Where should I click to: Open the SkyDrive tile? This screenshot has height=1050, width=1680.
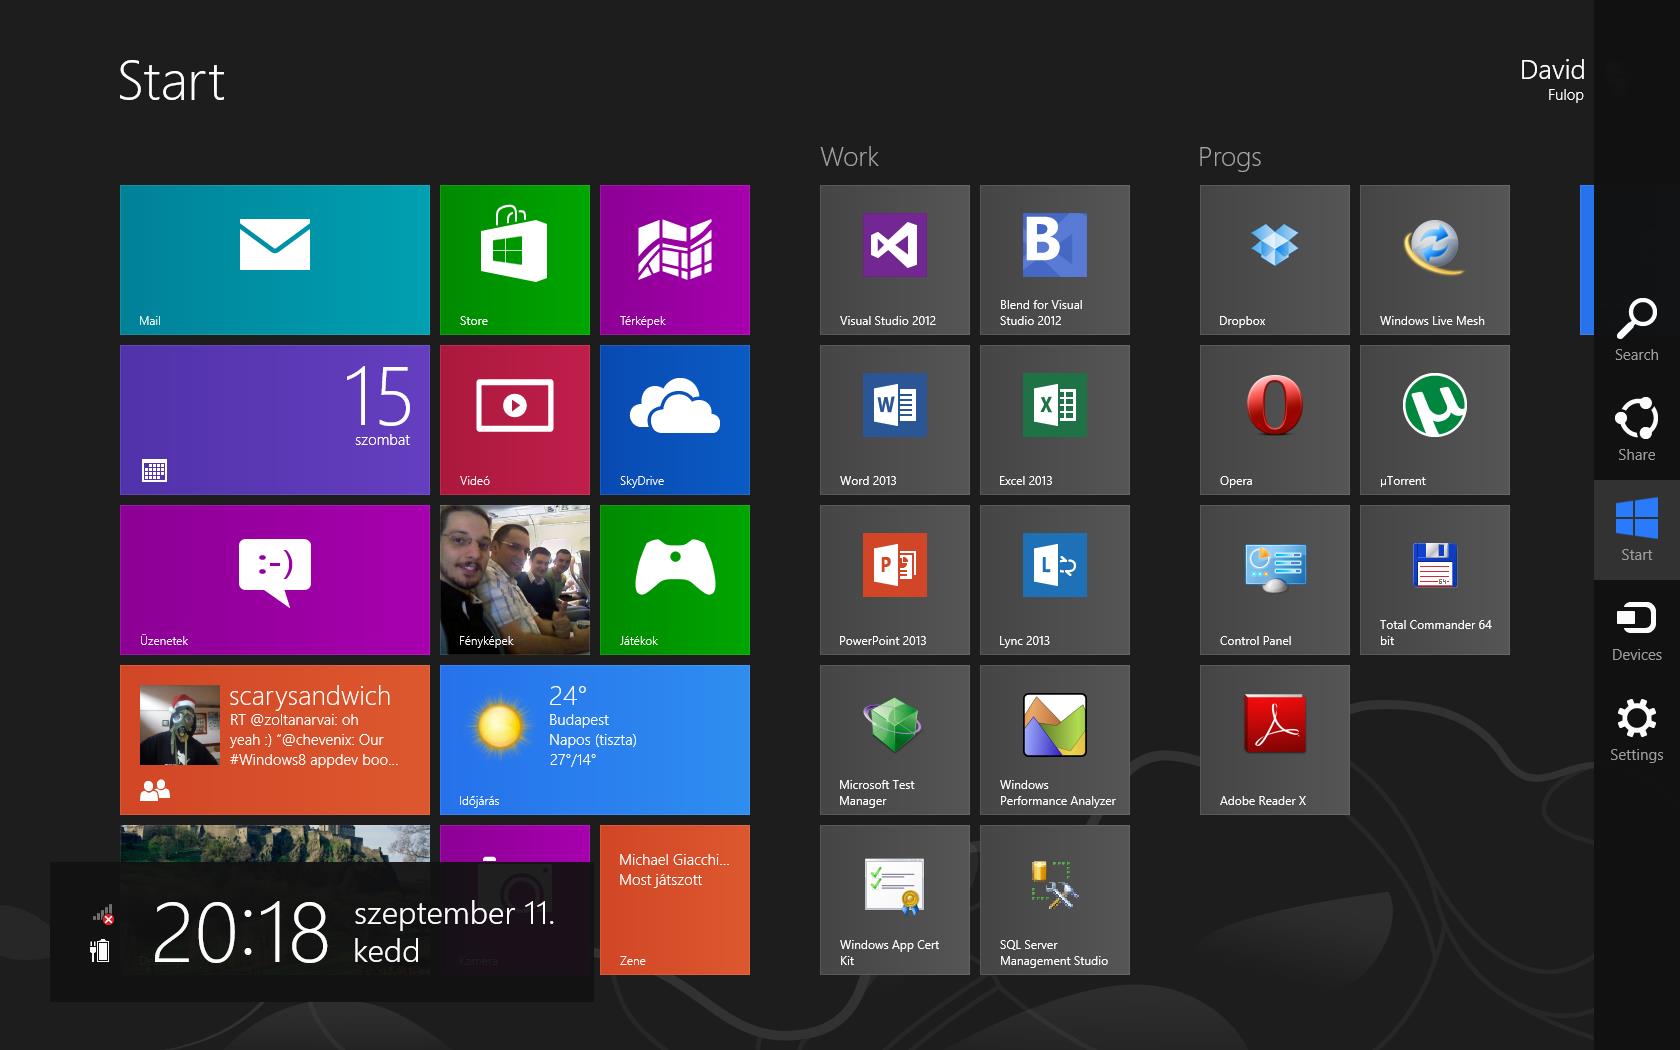click(x=675, y=420)
